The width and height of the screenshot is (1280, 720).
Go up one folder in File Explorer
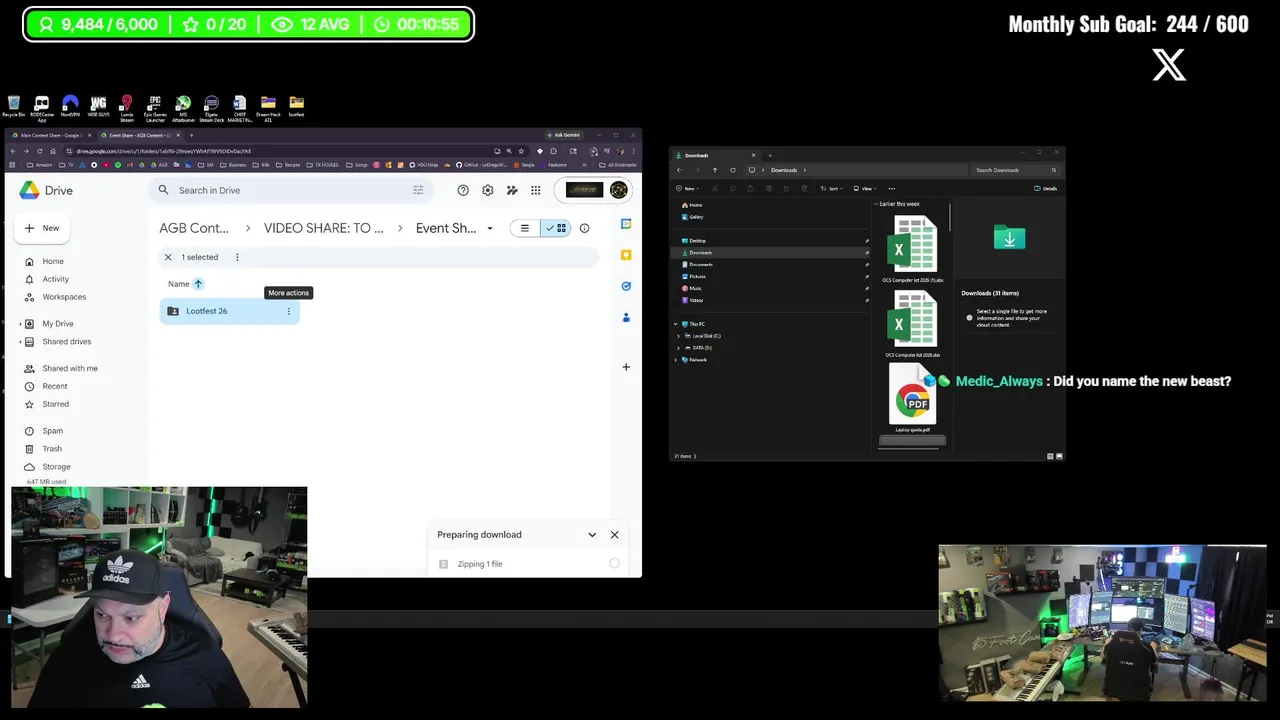click(715, 170)
